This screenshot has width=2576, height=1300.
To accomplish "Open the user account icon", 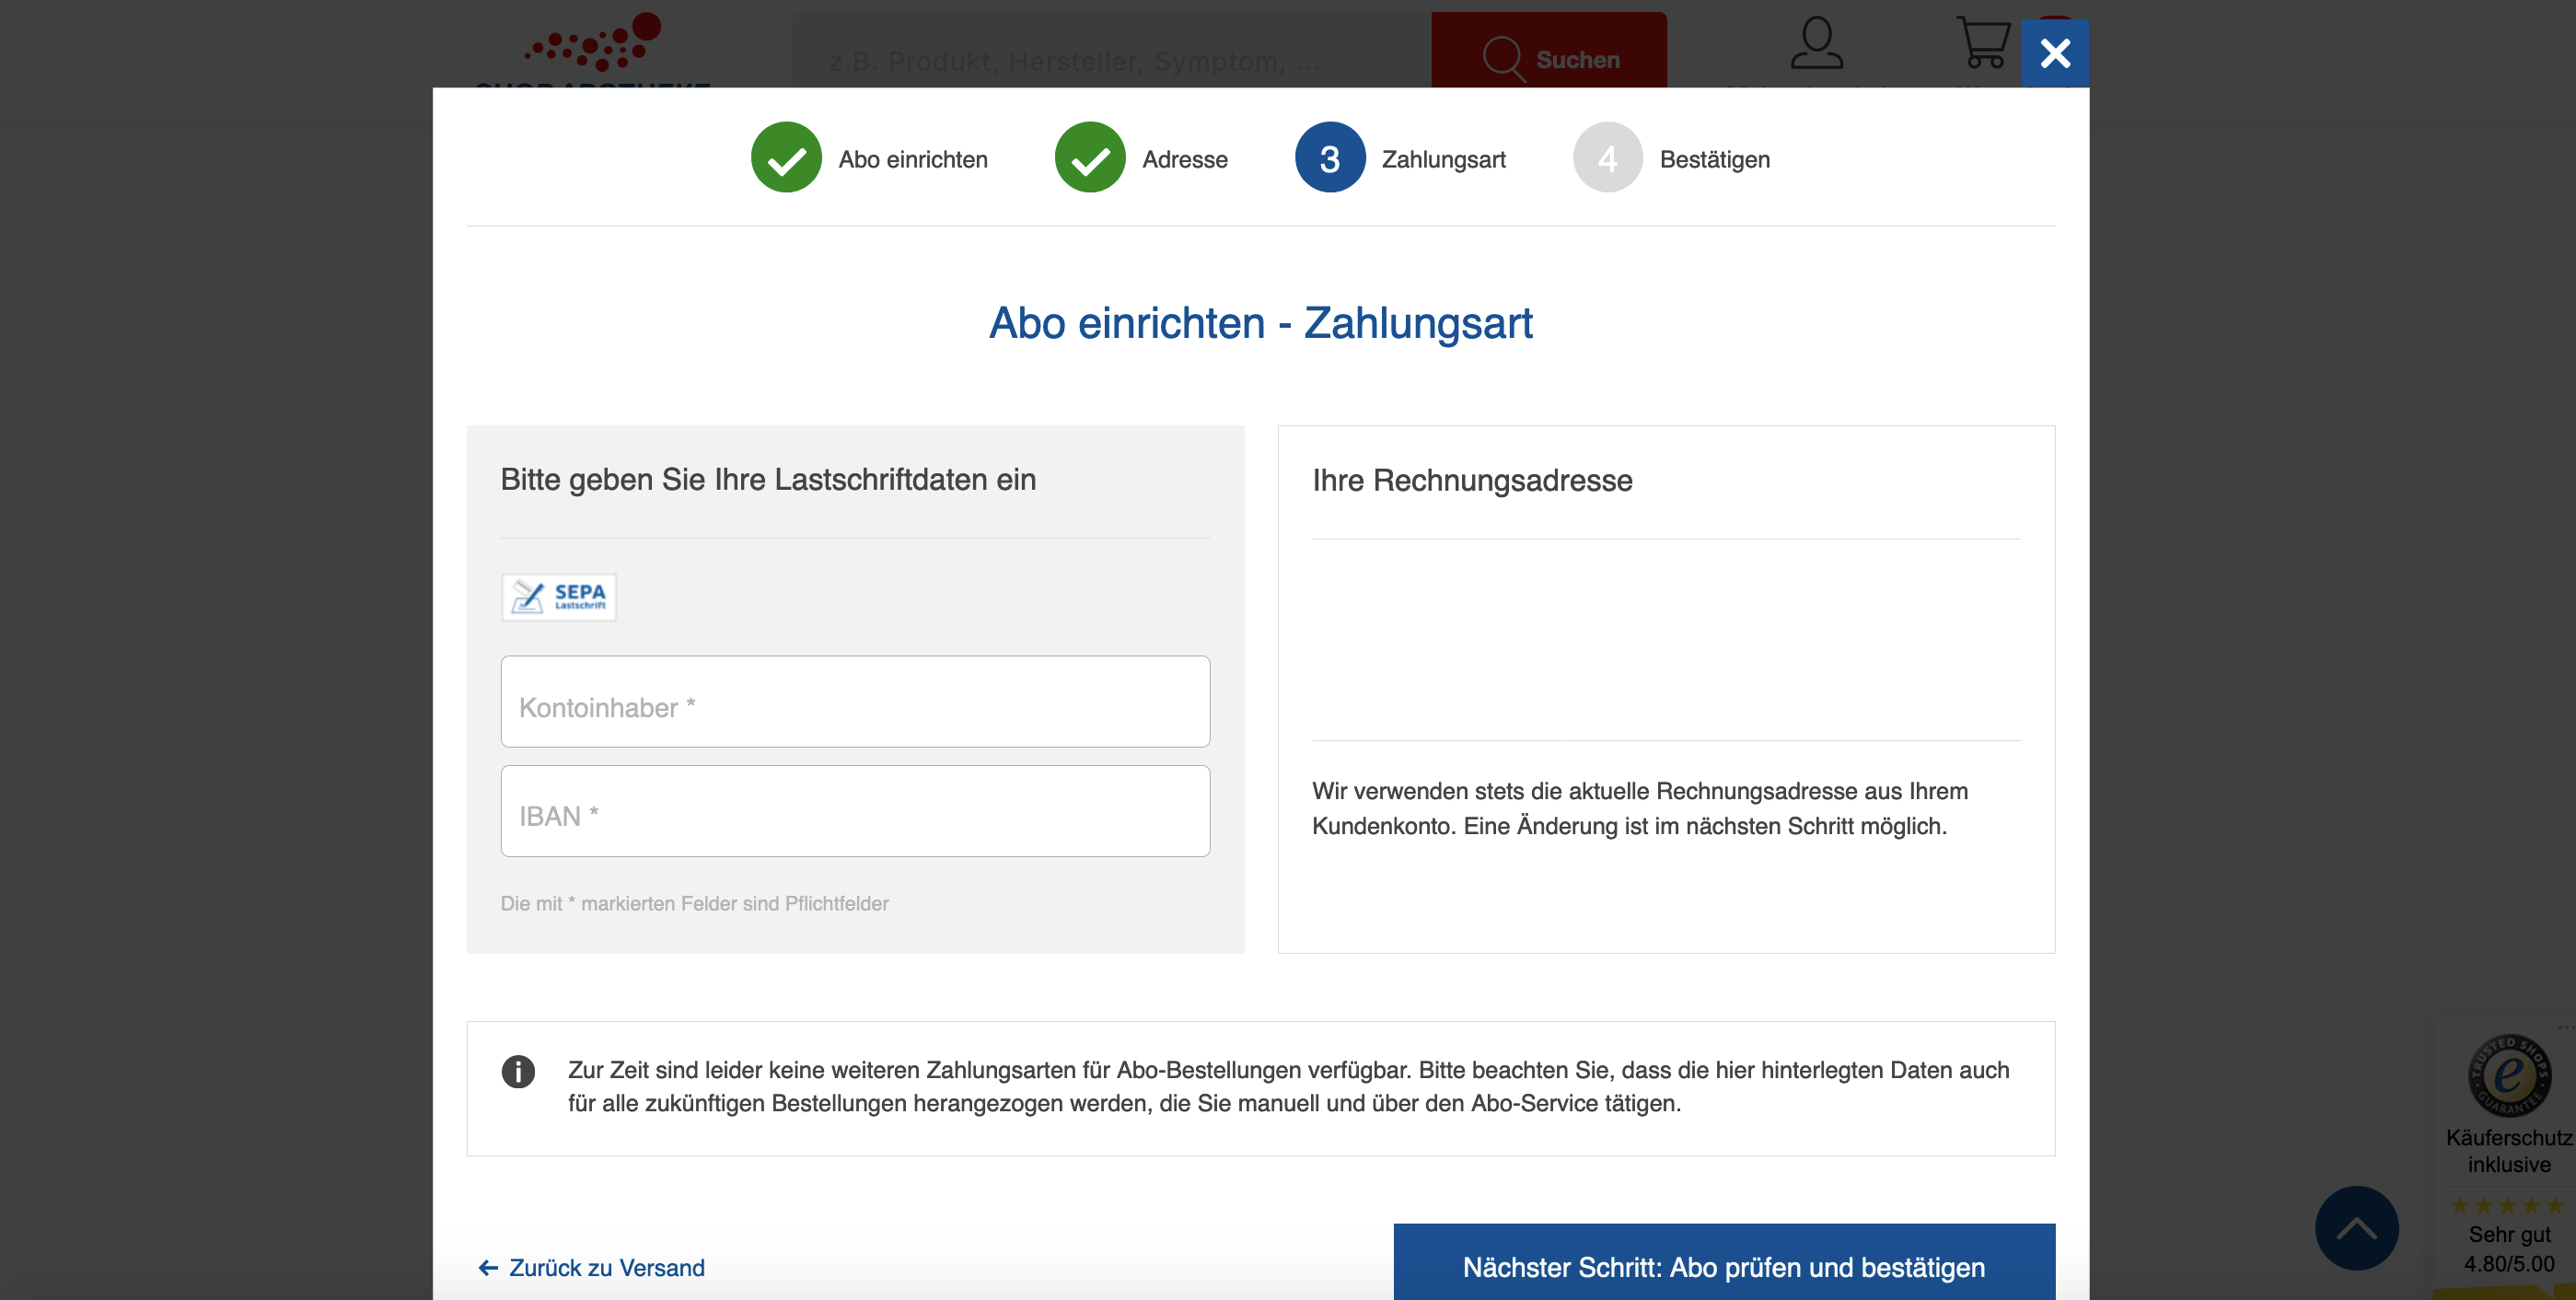I will (x=1816, y=44).
